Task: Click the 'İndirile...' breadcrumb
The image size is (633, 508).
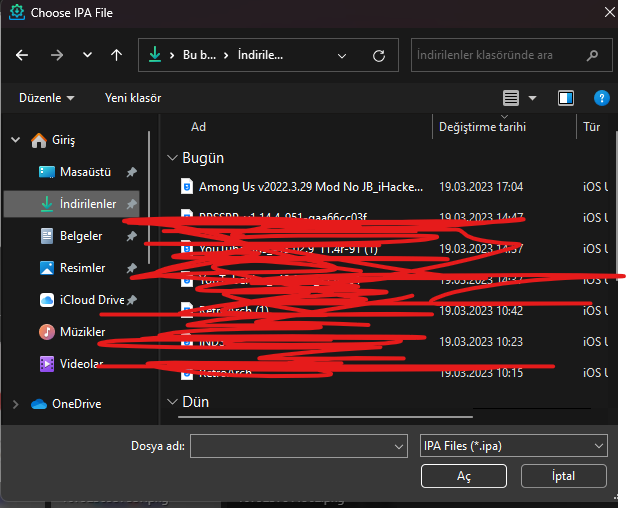Action: coord(260,55)
